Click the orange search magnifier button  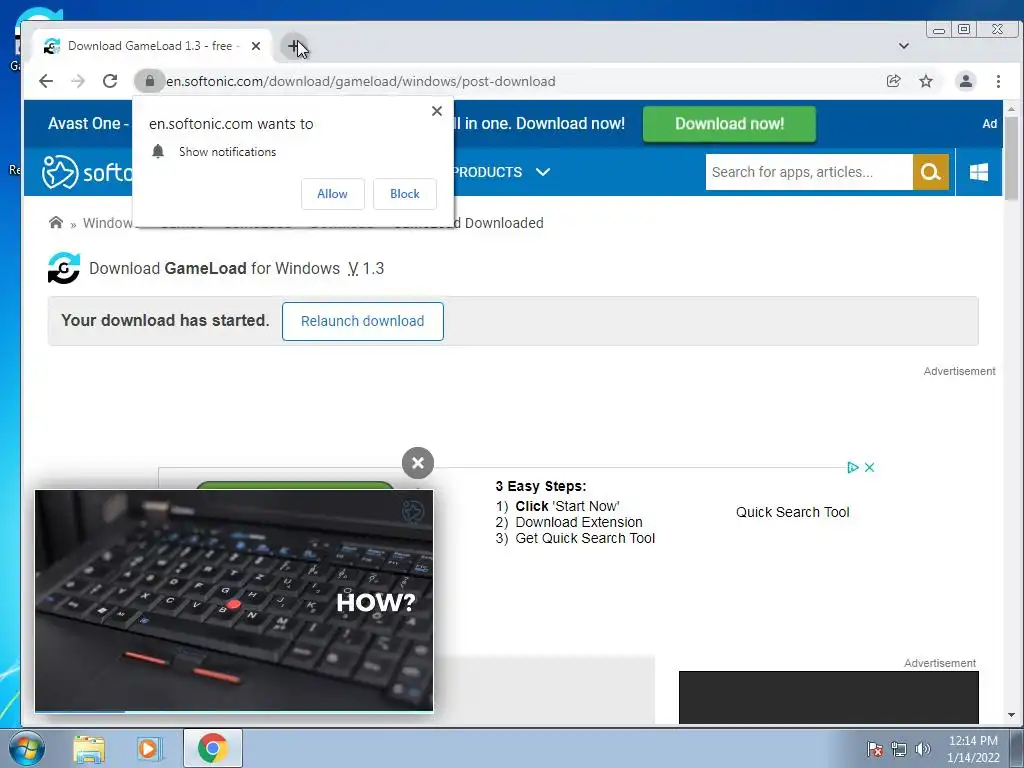click(931, 172)
